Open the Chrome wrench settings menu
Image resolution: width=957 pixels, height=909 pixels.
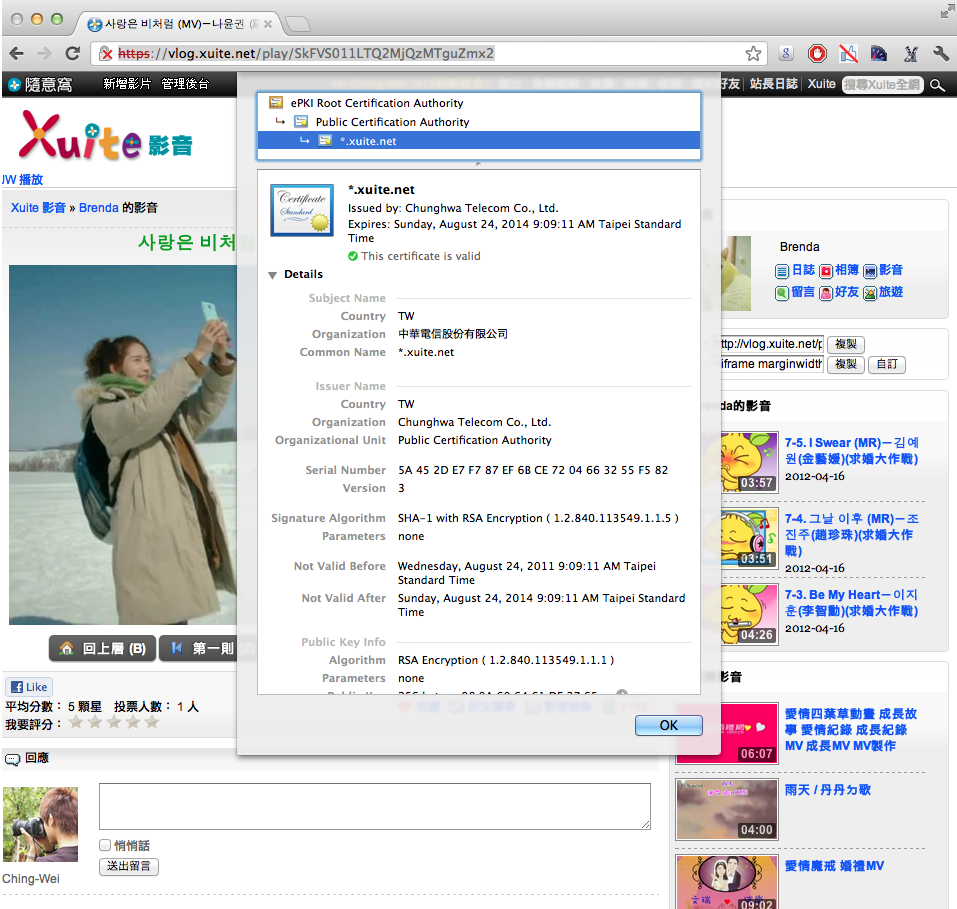941,54
